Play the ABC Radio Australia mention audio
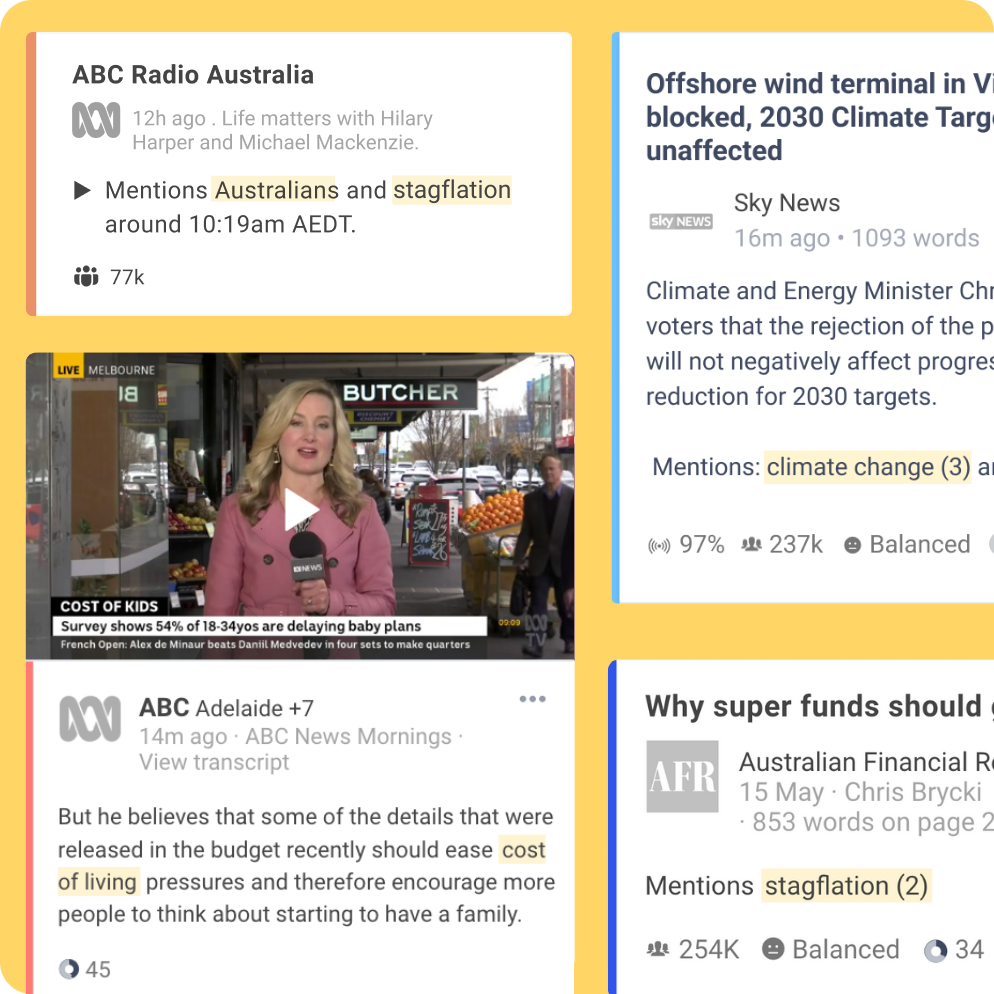This screenshot has height=994, width=994. pyautogui.click(x=82, y=190)
